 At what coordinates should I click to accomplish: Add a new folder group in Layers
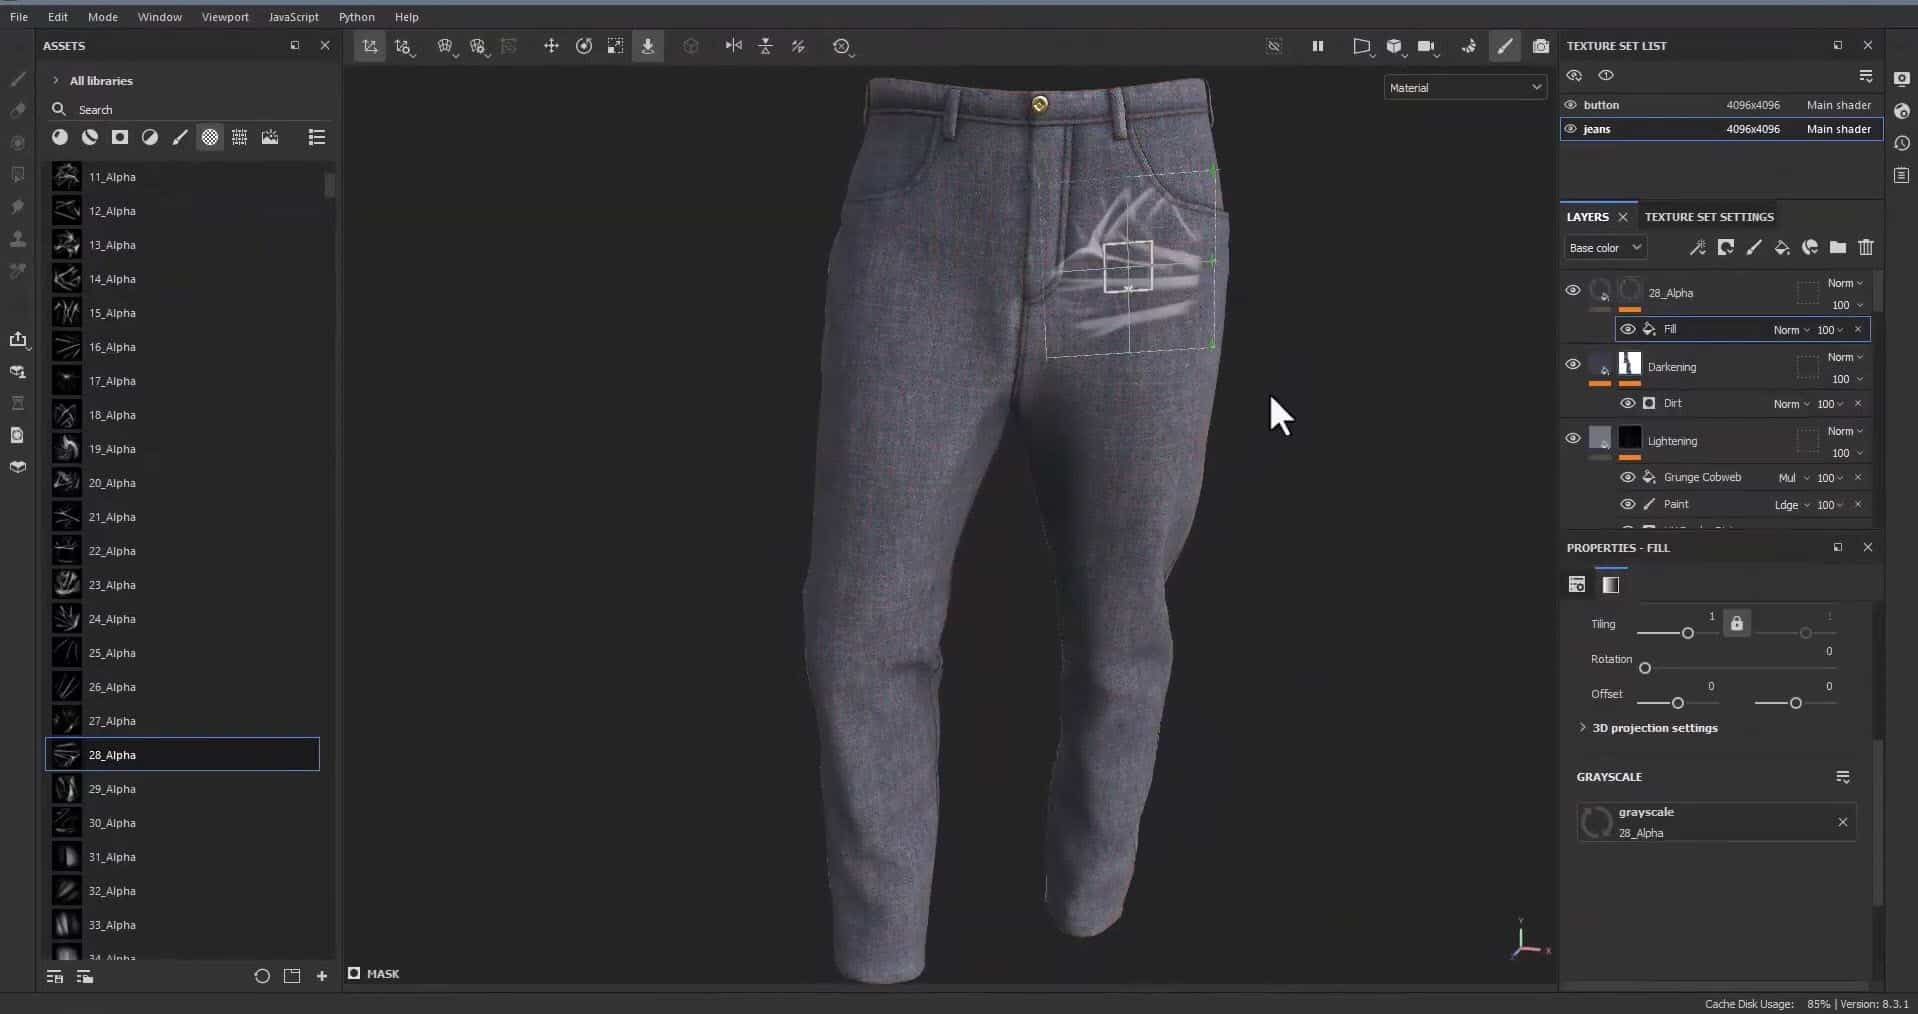click(x=1837, y=247)
